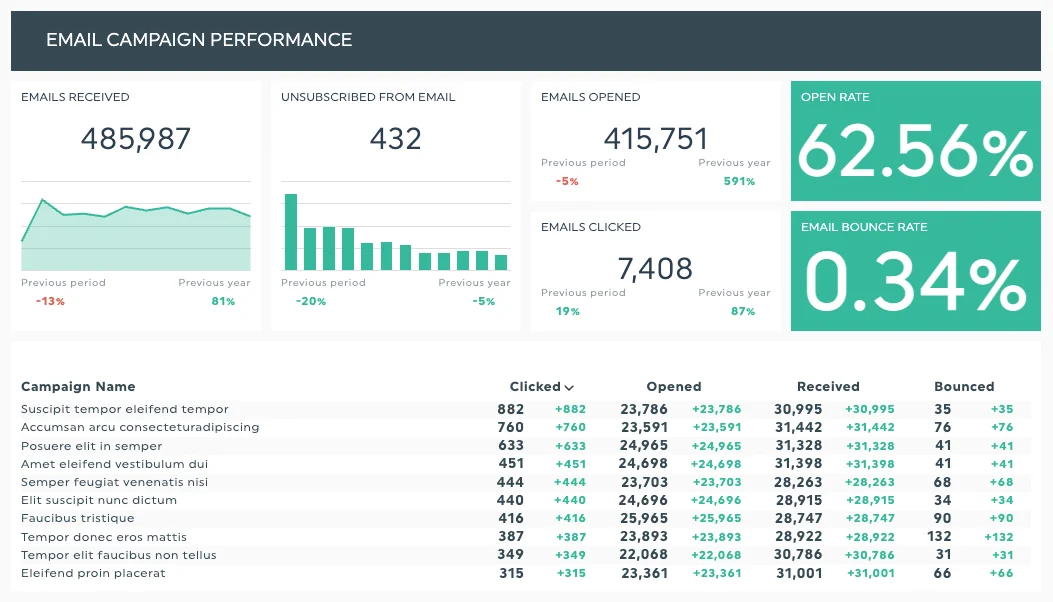Screen dimensions: 1053x602
Task: Sort the table by Bounced column
Action: pyautogui.click(x=963, y=386)
